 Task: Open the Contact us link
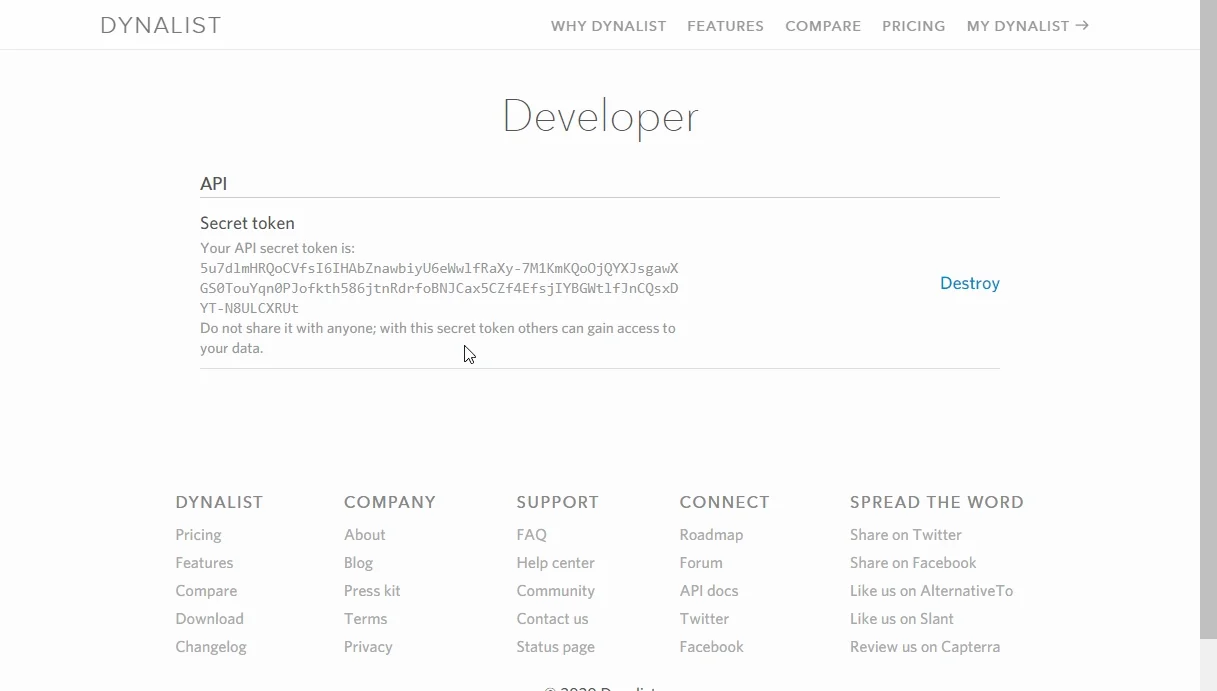(x=552, y=619)
